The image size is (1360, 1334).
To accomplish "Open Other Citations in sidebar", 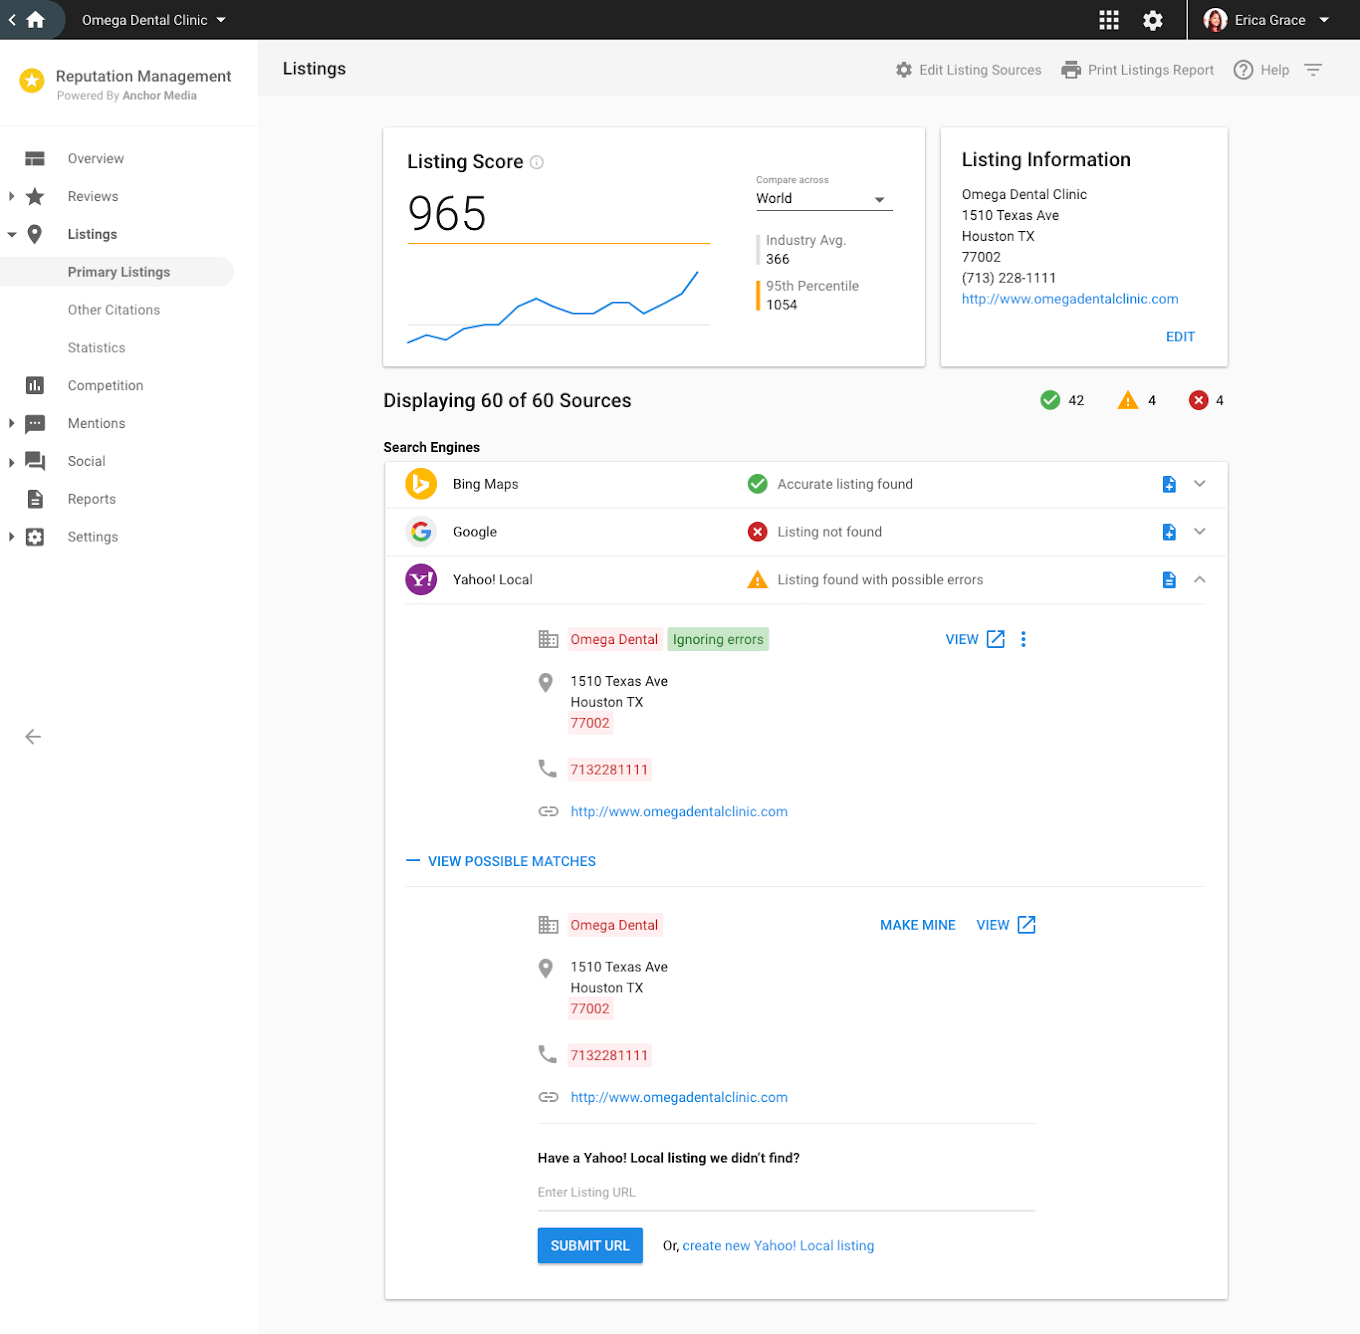I will tap(114, 310).
